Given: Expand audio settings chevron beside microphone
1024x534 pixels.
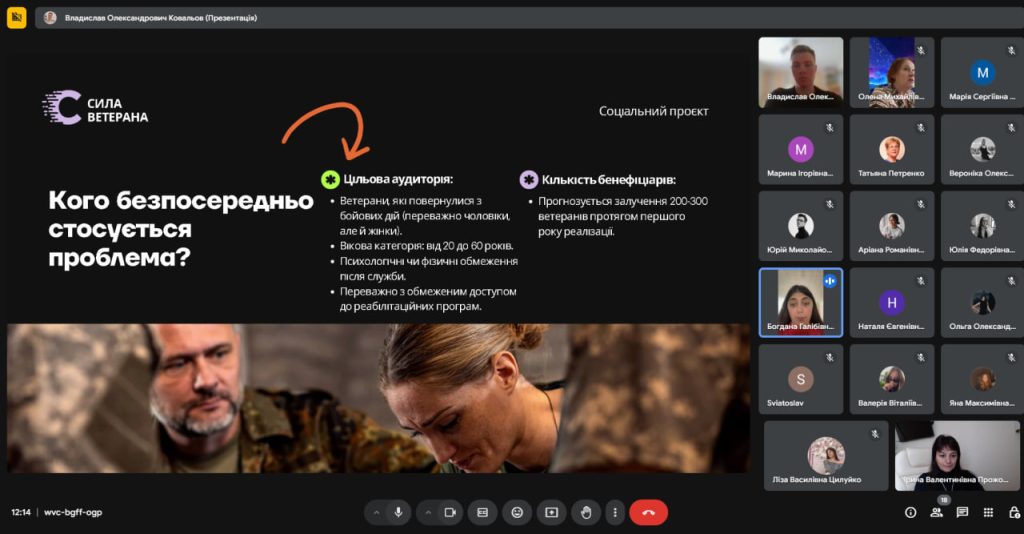Looking at the screenshot, I should [x=376, y=512].
